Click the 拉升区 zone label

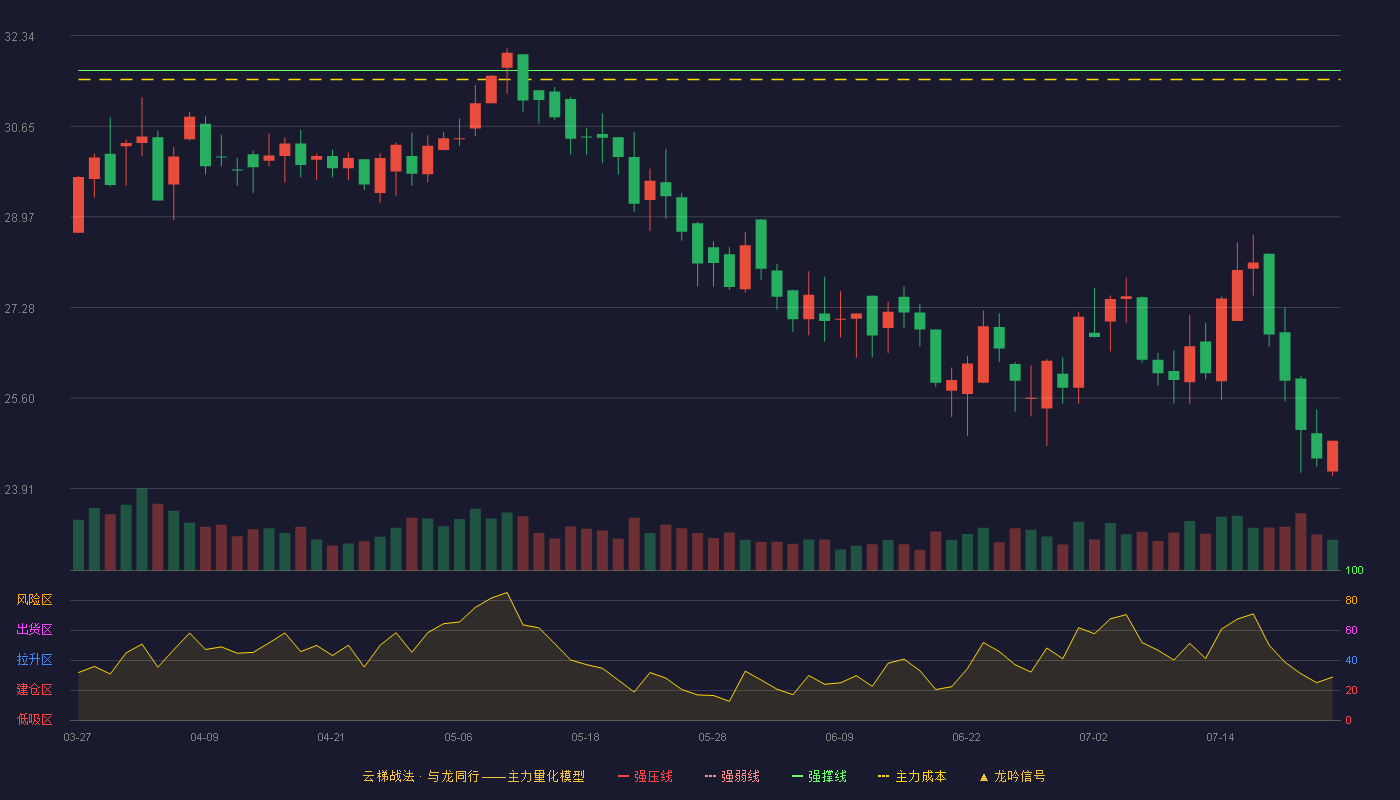[x=34, y=660]
